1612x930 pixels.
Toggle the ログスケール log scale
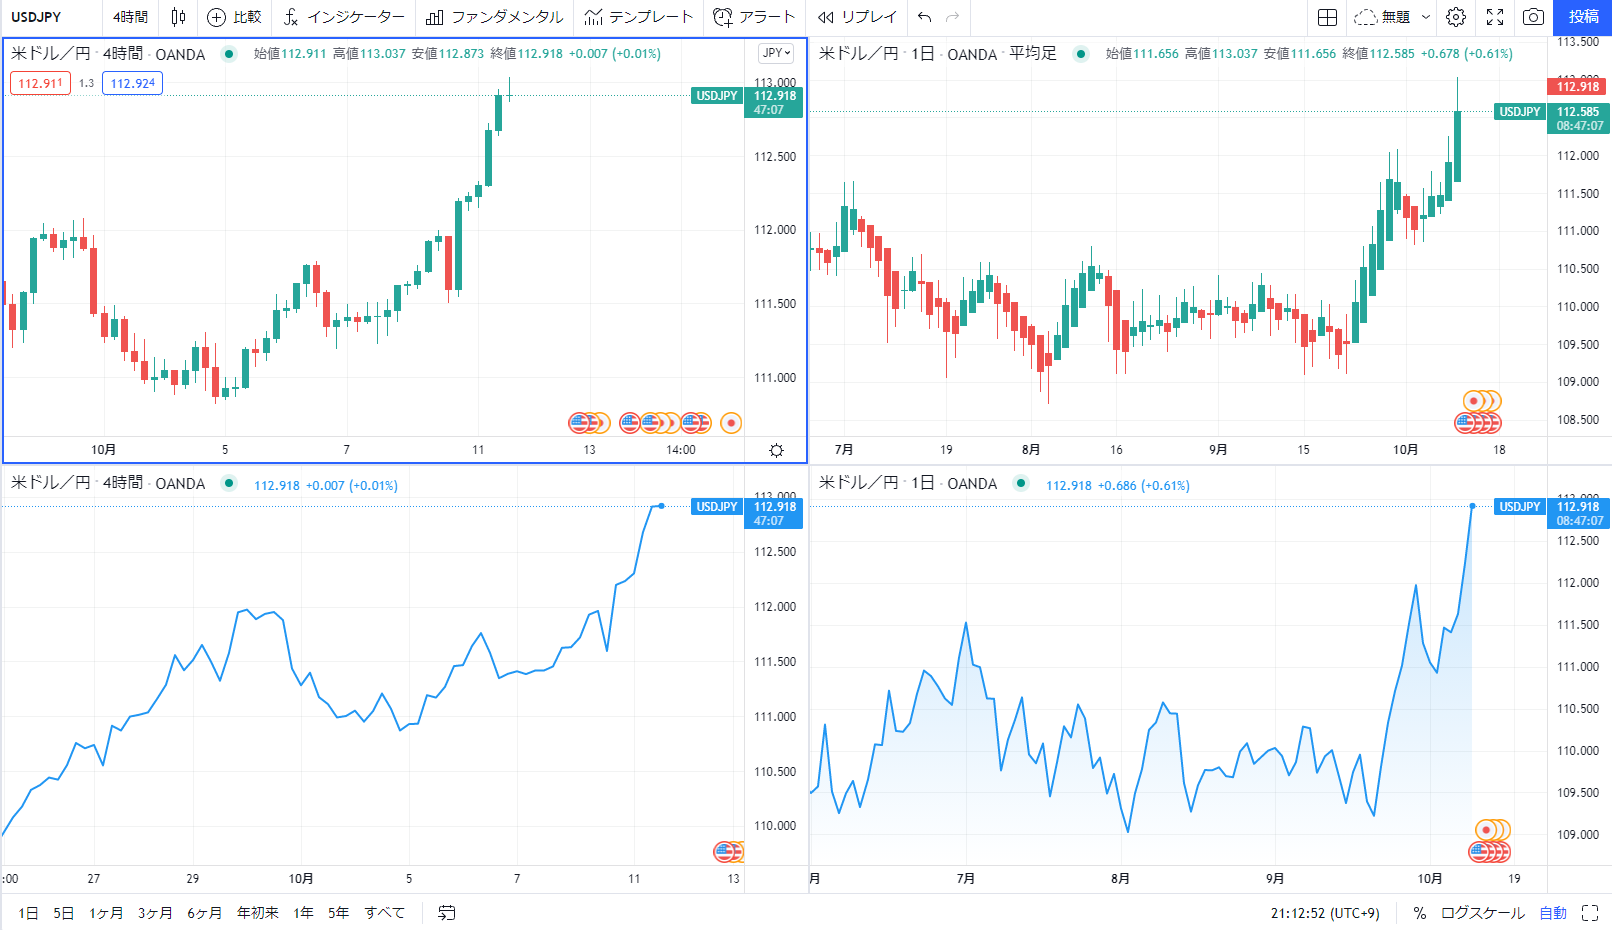click(1482, 913)
